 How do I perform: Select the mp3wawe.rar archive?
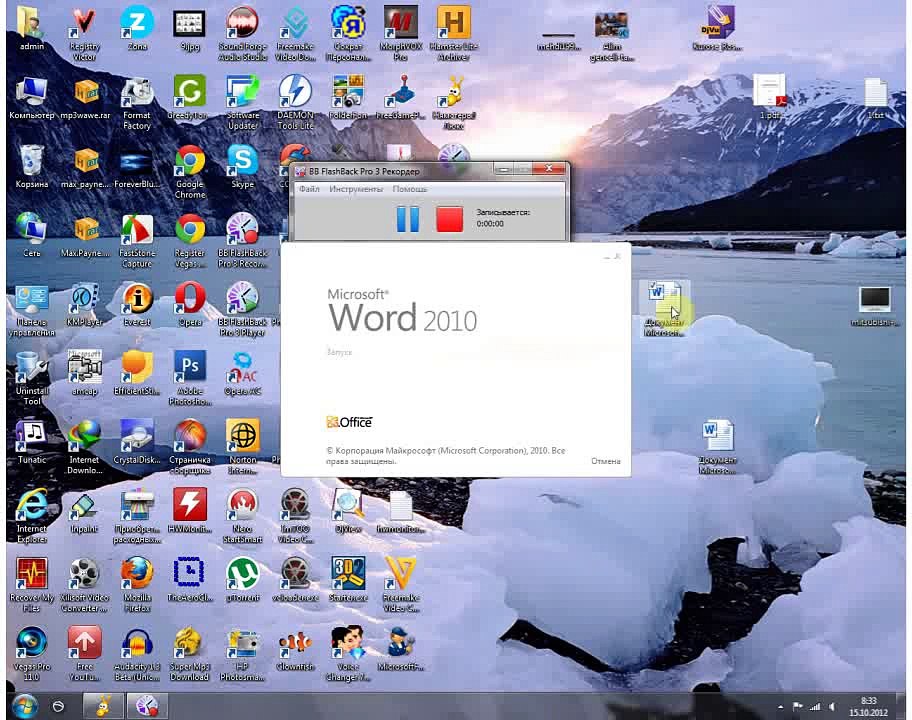(85, 98)
